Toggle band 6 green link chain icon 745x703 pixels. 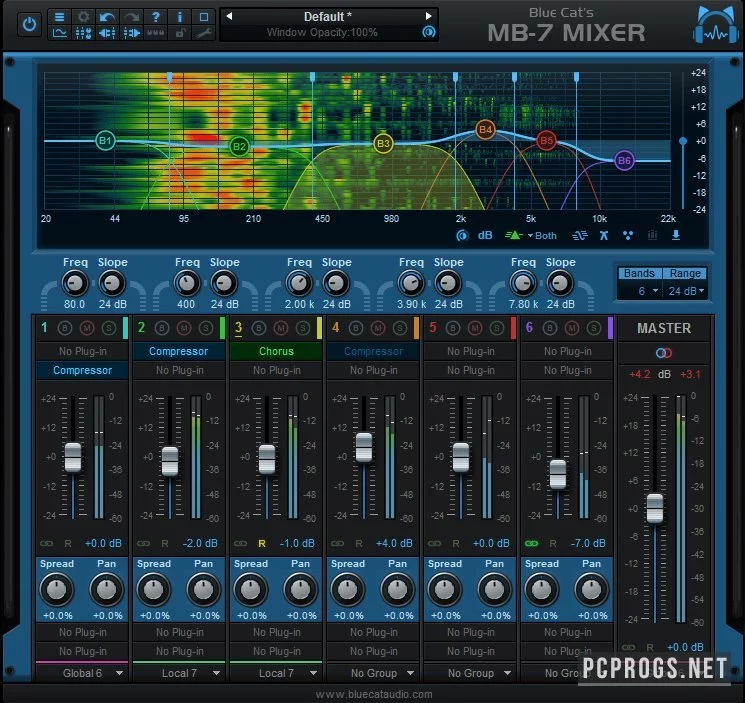click(532, 543)
